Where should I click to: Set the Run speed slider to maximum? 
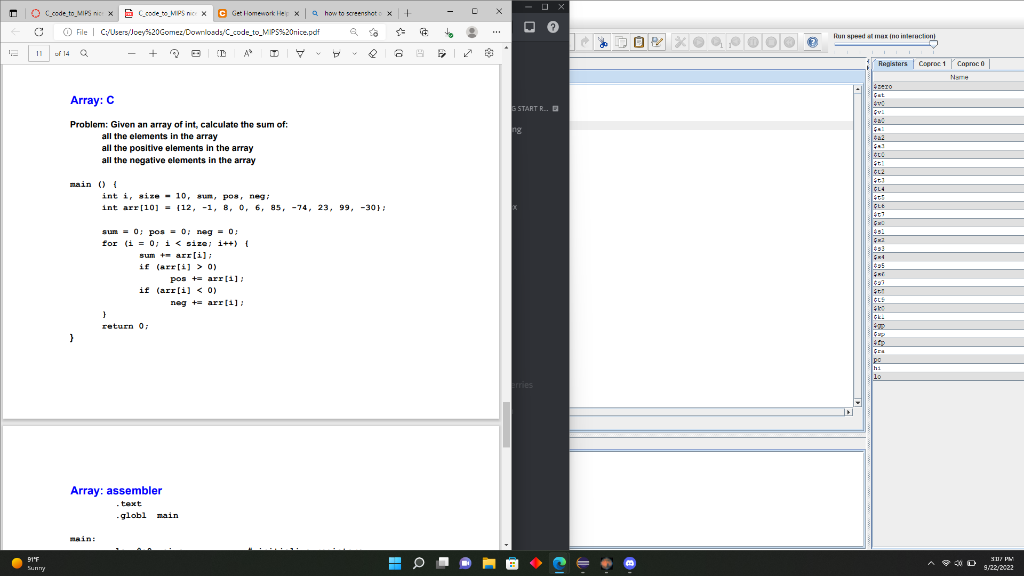point(934,44)
